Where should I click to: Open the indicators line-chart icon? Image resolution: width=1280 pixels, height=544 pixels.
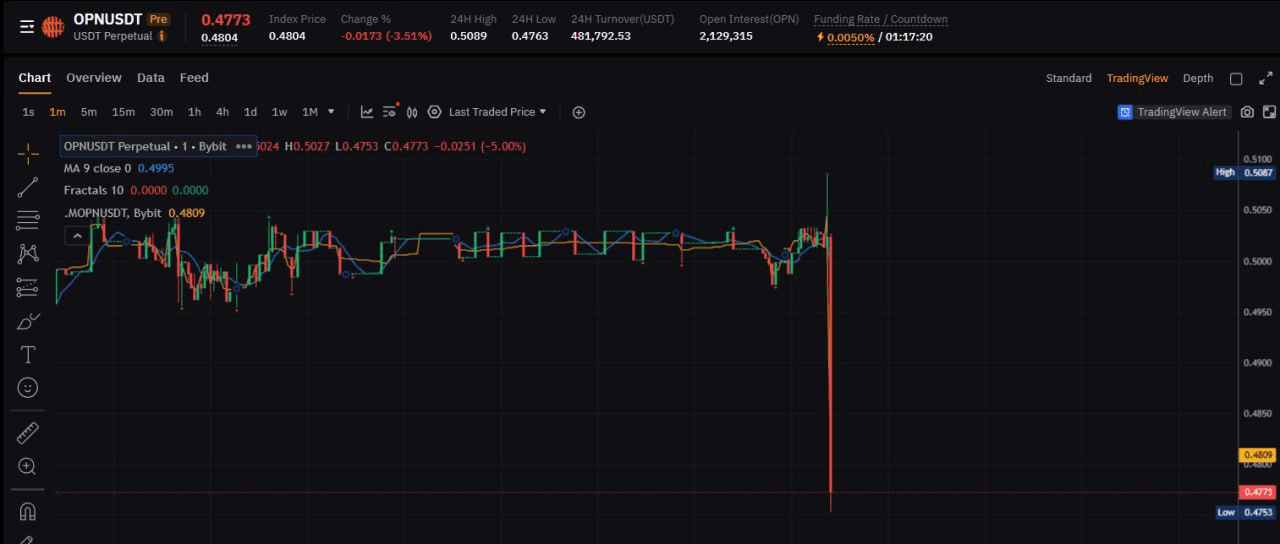click(x=367, y=112)
